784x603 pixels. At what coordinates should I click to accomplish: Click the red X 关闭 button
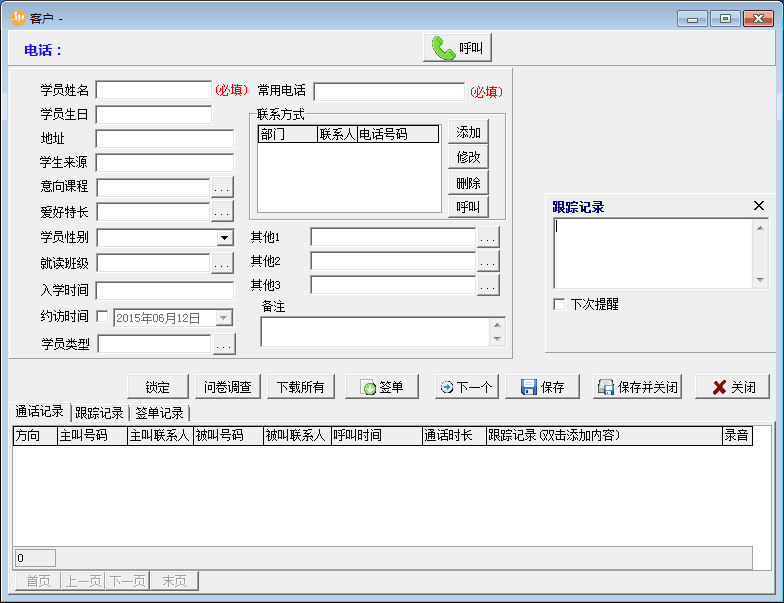(732, 387)
